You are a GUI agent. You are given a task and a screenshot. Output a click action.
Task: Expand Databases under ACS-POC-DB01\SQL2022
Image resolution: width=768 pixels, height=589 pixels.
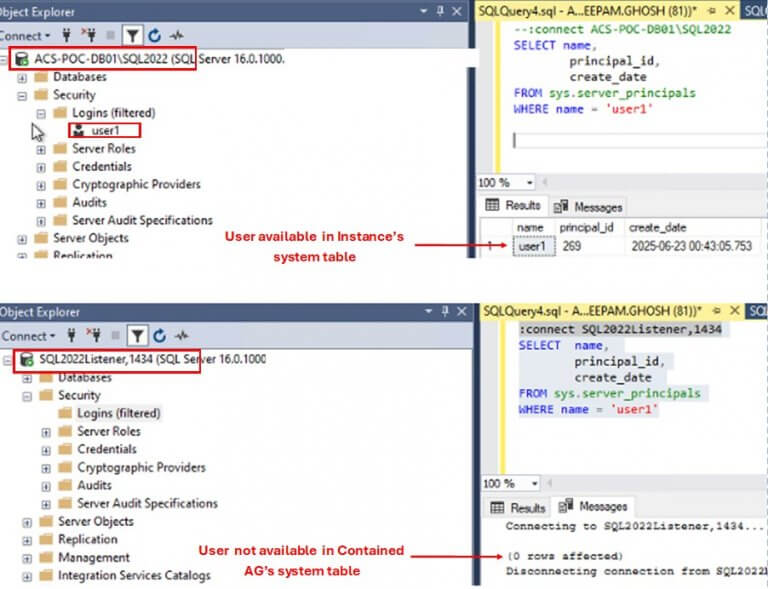22,77
